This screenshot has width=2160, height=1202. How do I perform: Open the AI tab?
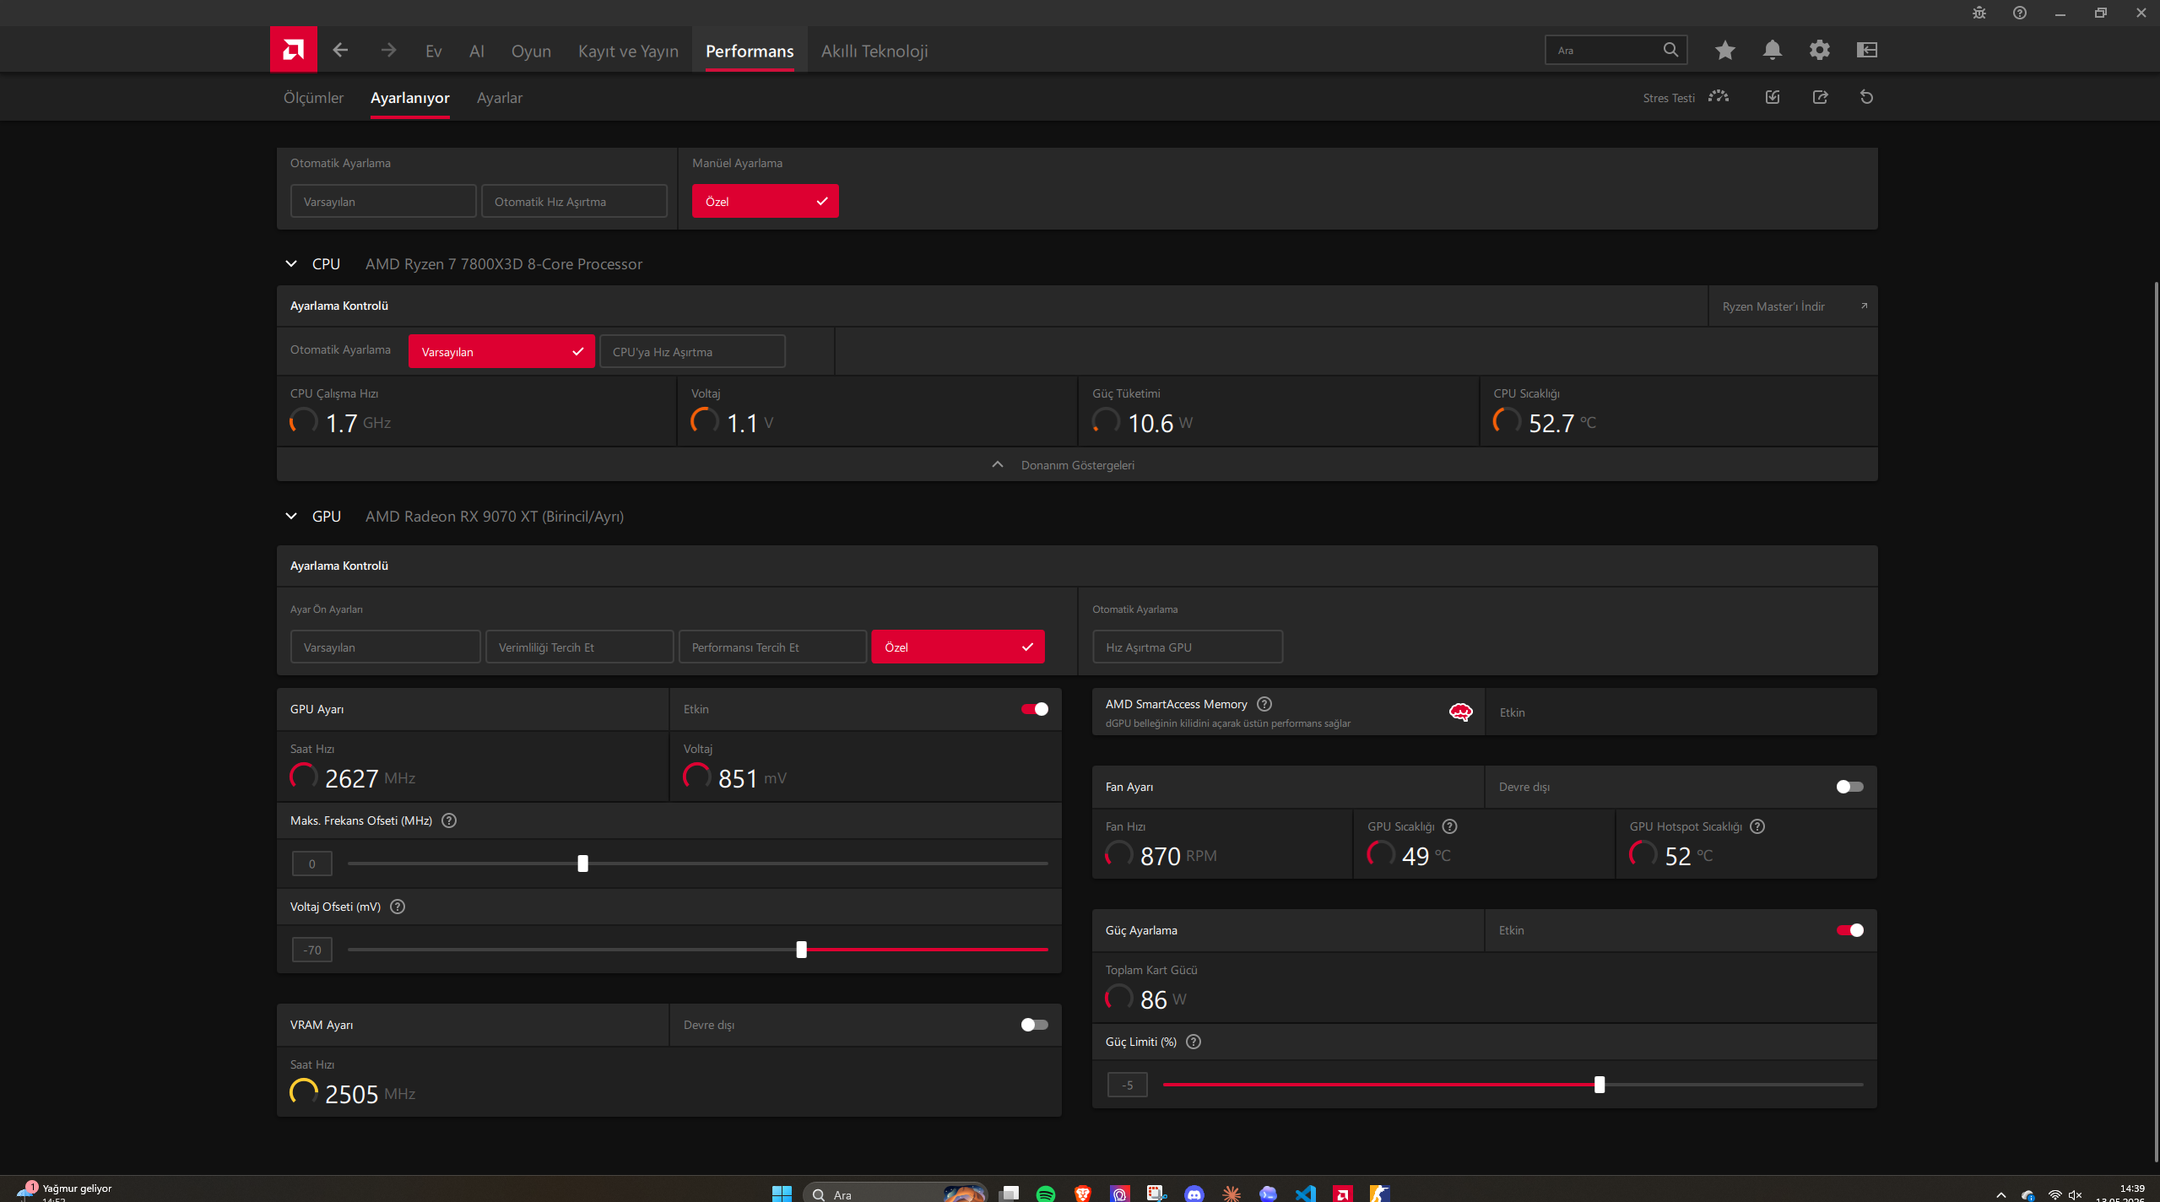coord(477,51)
